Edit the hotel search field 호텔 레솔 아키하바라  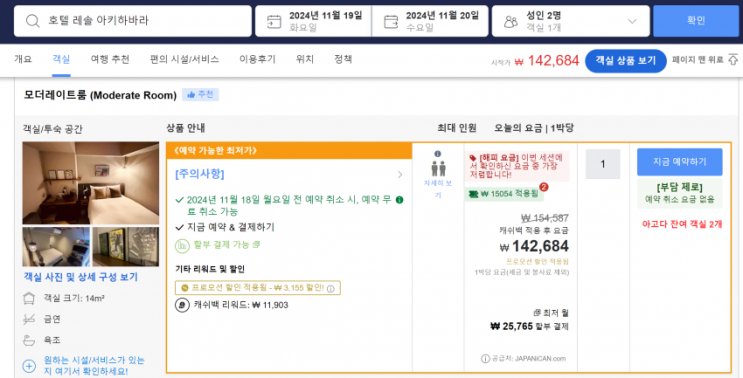pos(133,21)
